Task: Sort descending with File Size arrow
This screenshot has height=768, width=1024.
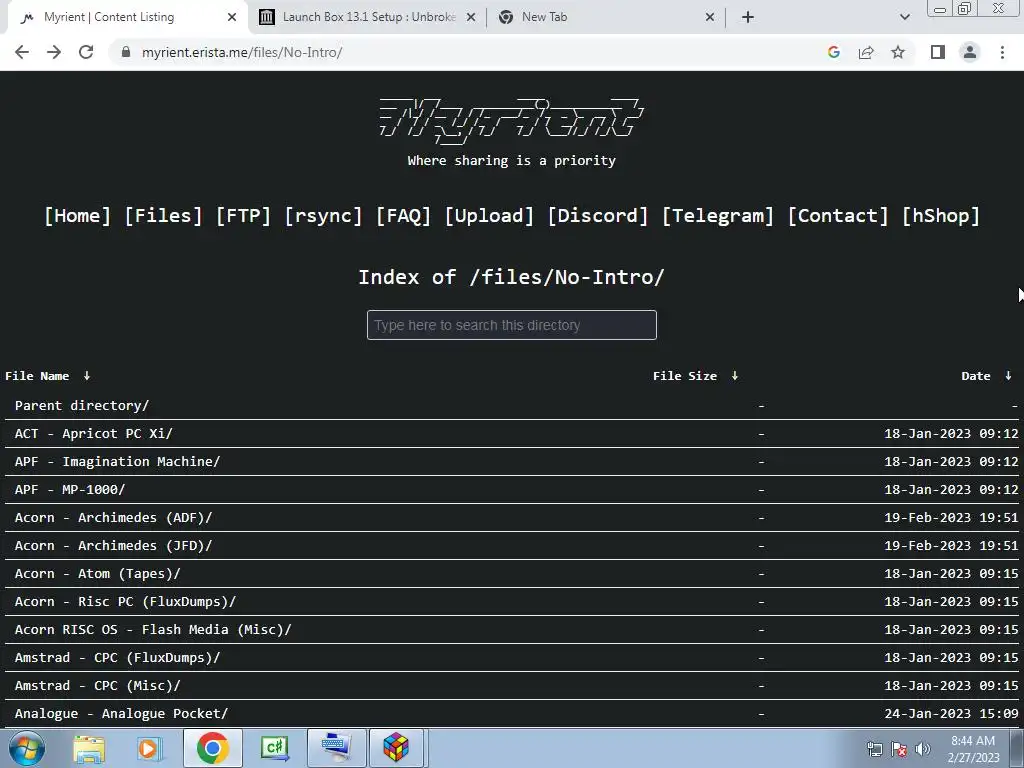Action: tap(734, 376)
